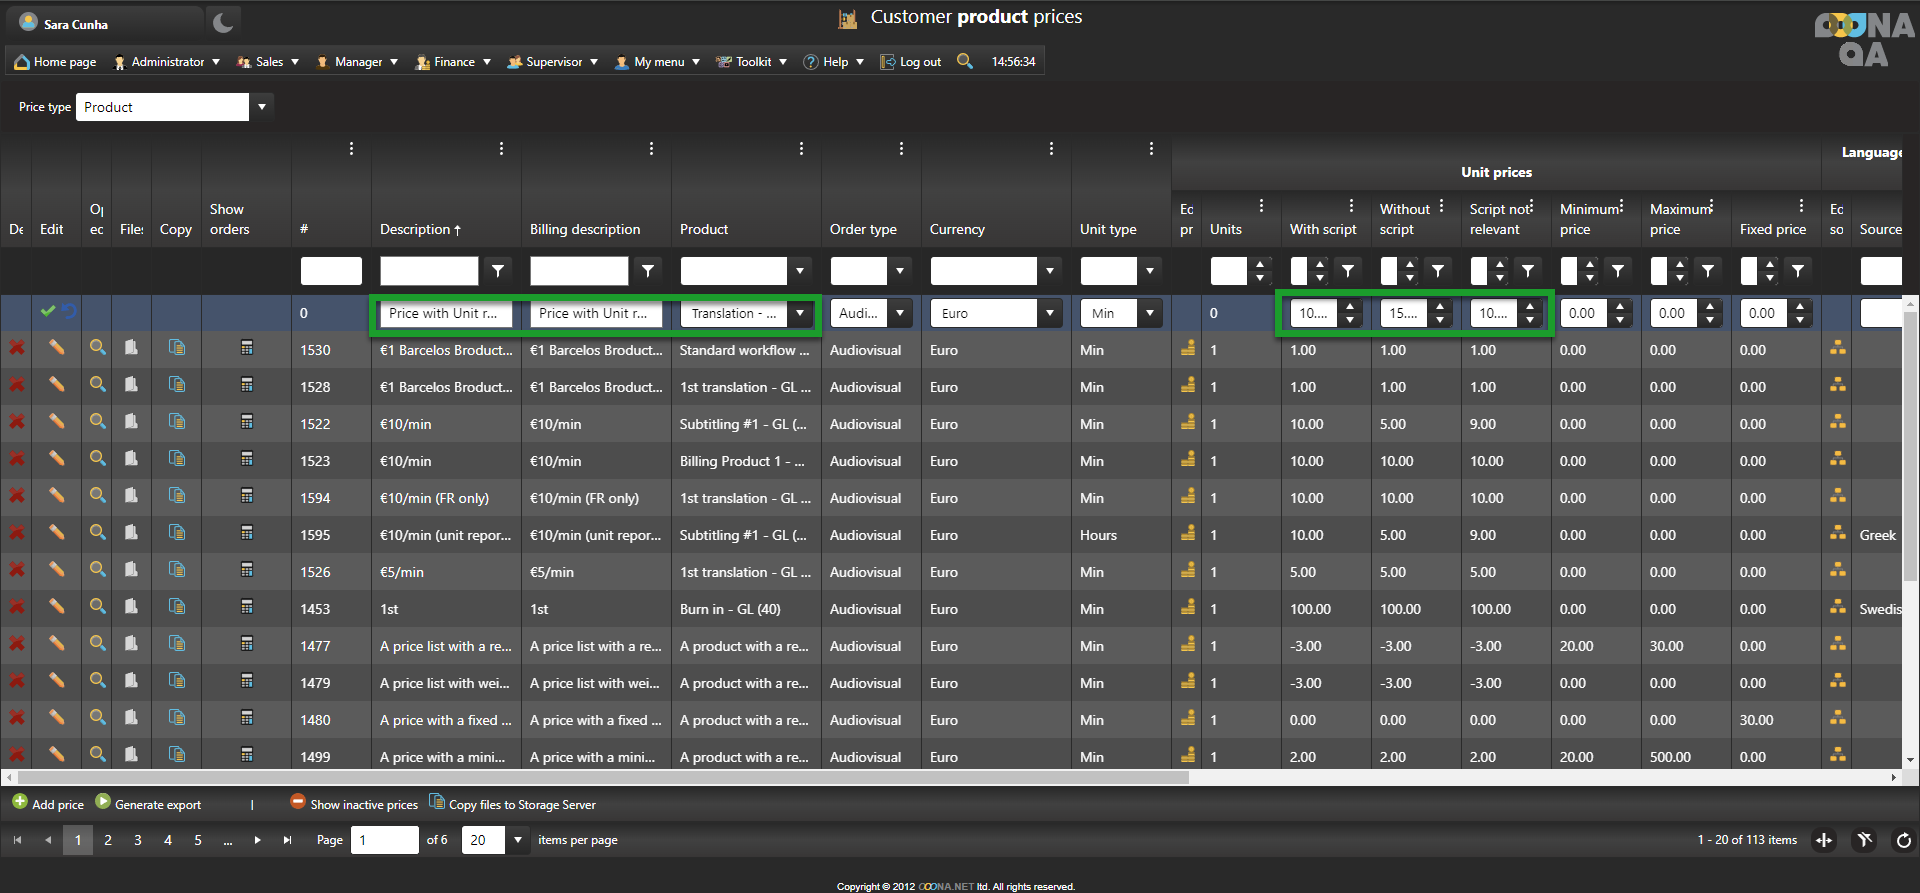Toggle dark mode with the moon icon

click(x=223, y=23)
